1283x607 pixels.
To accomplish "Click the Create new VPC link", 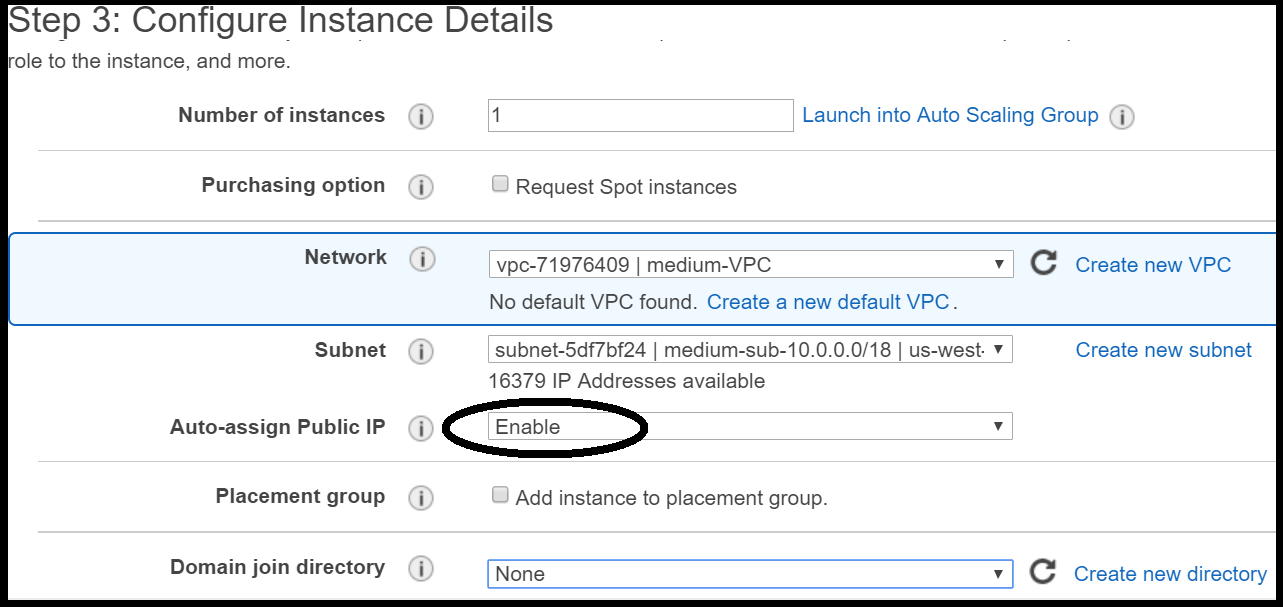I will [1153, 265].
